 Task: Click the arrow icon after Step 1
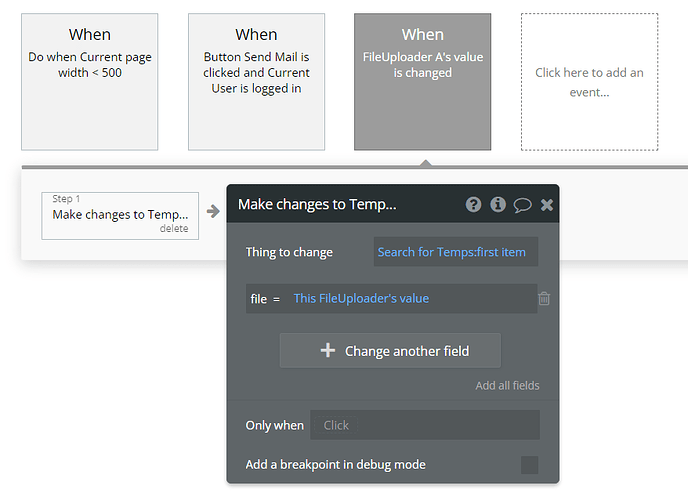click(x=213, y=211)
